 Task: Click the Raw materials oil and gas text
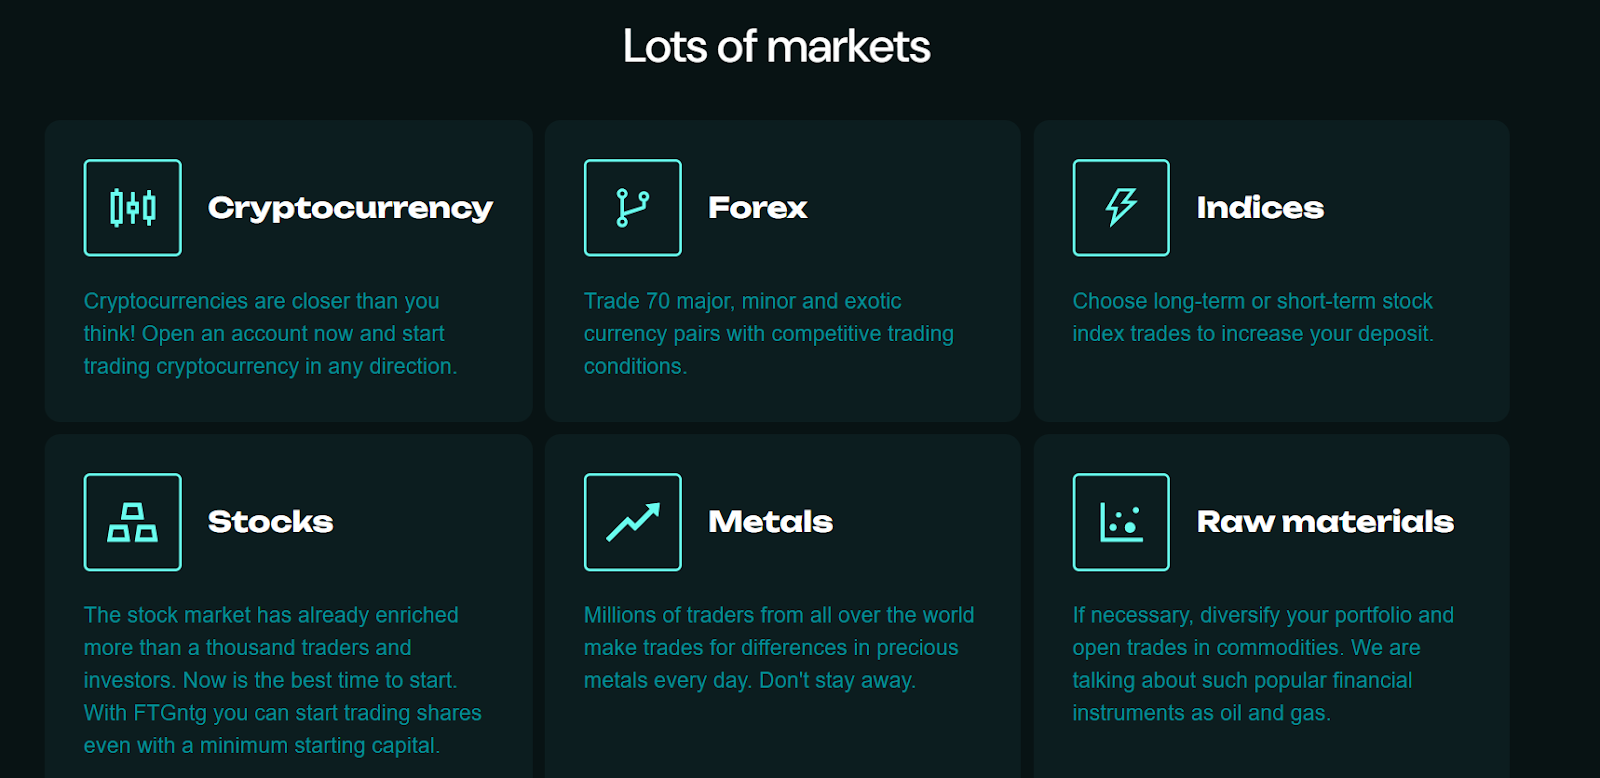click(1263, 664)
